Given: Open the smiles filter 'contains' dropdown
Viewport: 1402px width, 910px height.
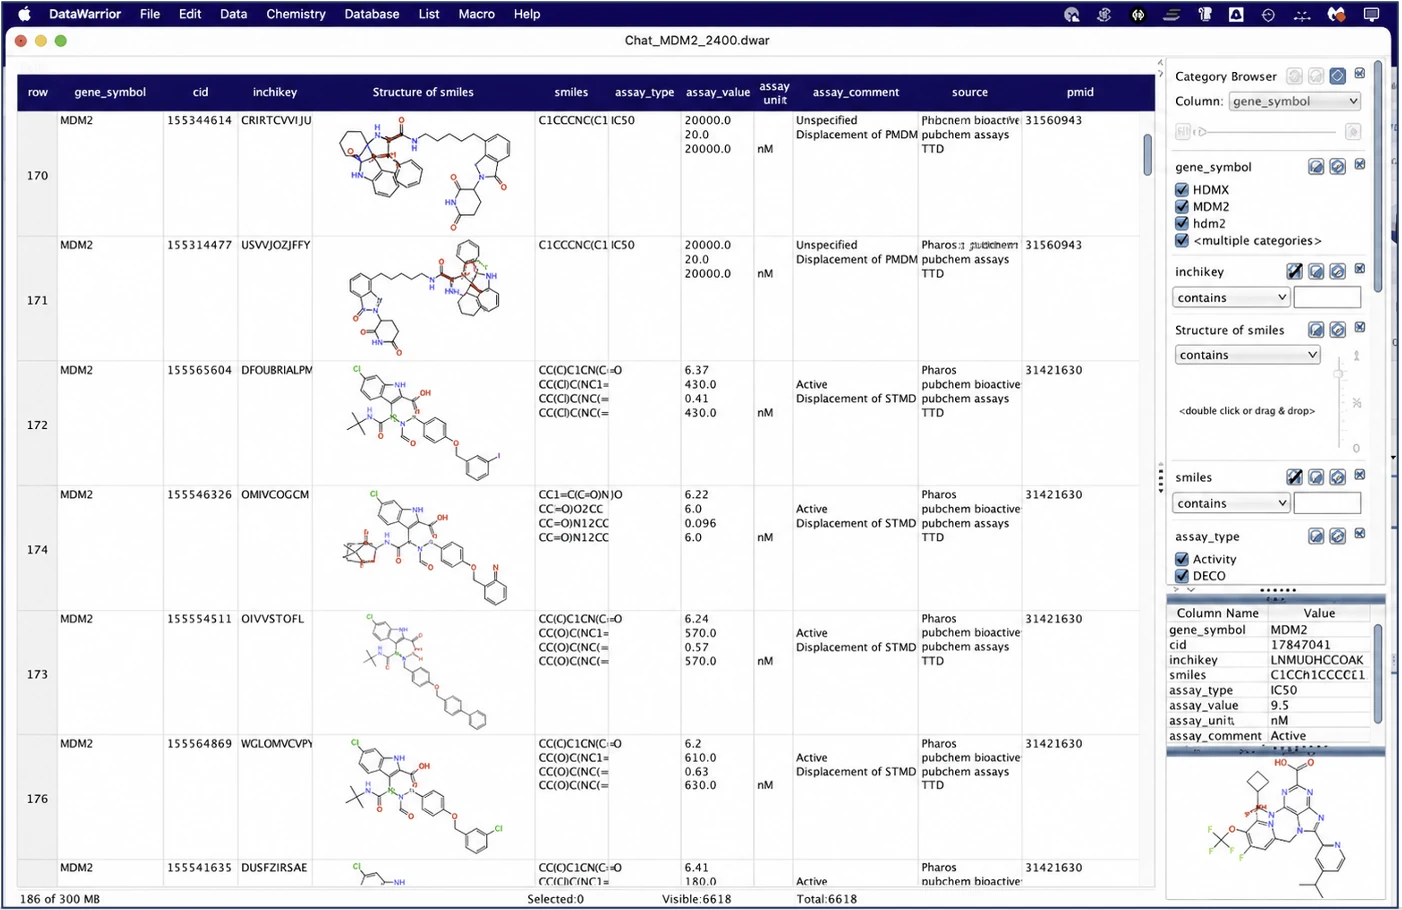Looking at the screenshot, I should click(1231, 503).
